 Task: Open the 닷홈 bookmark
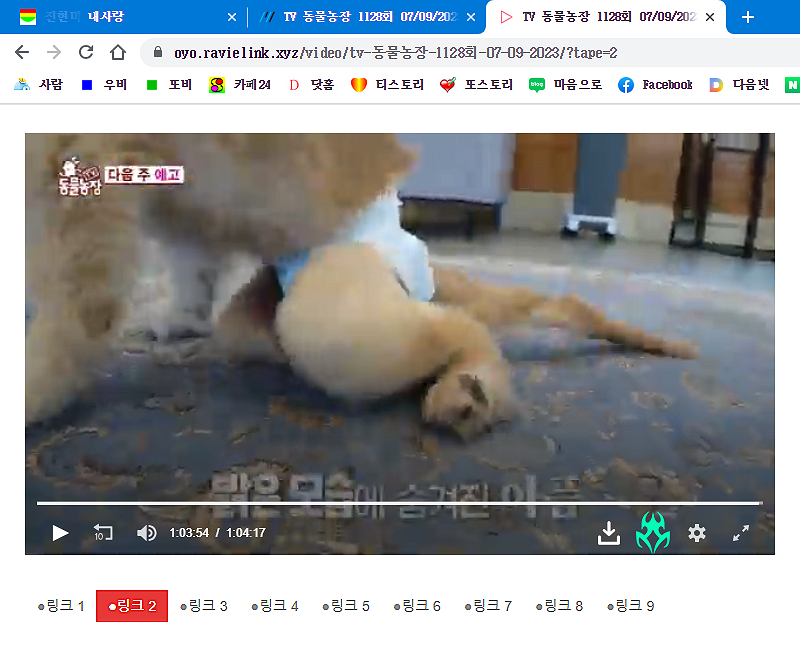tap(311, 85)
